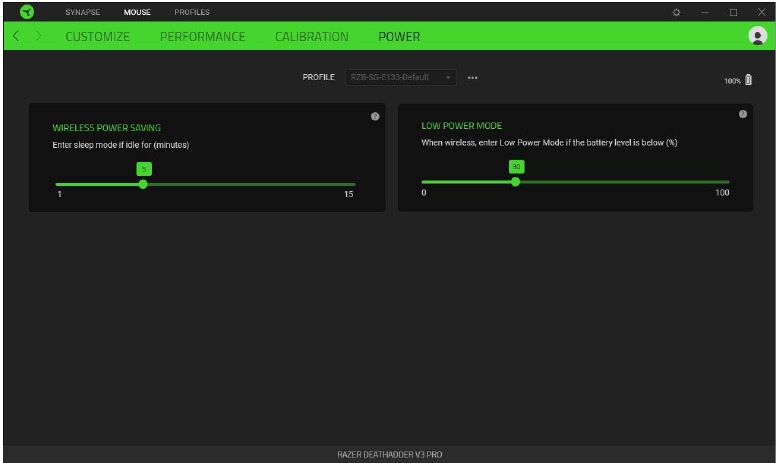Click the PROFILE label text
Image resolution: width=776 pixels, height=463 pixels.
318,77
